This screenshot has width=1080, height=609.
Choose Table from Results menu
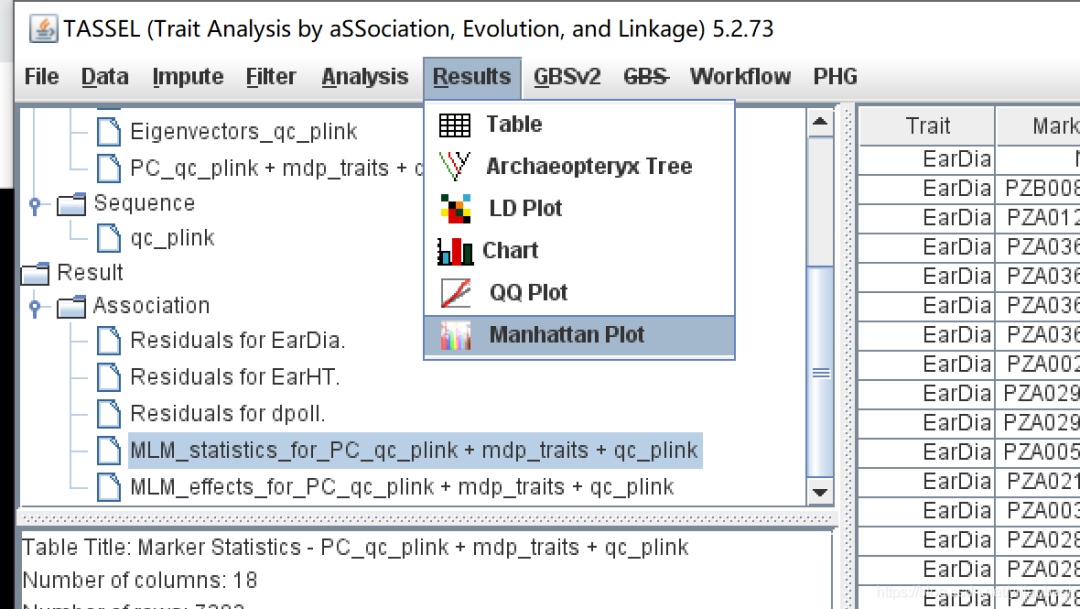coord(579,124)
